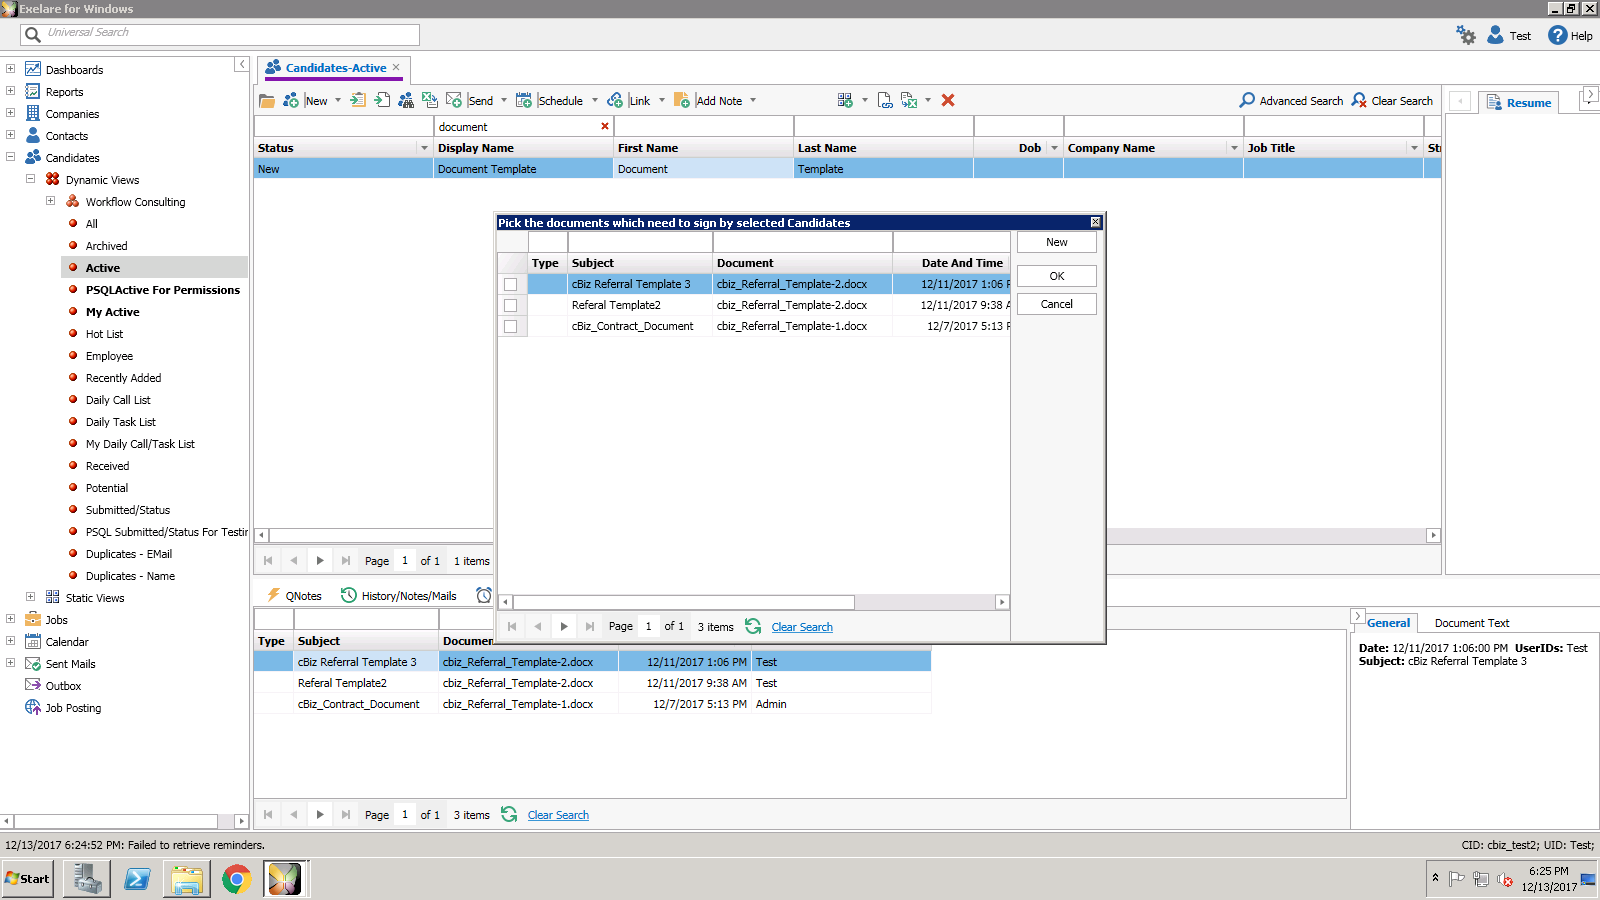This screenshot has width=1600, height=900.
Task: Click the Link cloud icon
Action: 615,100
